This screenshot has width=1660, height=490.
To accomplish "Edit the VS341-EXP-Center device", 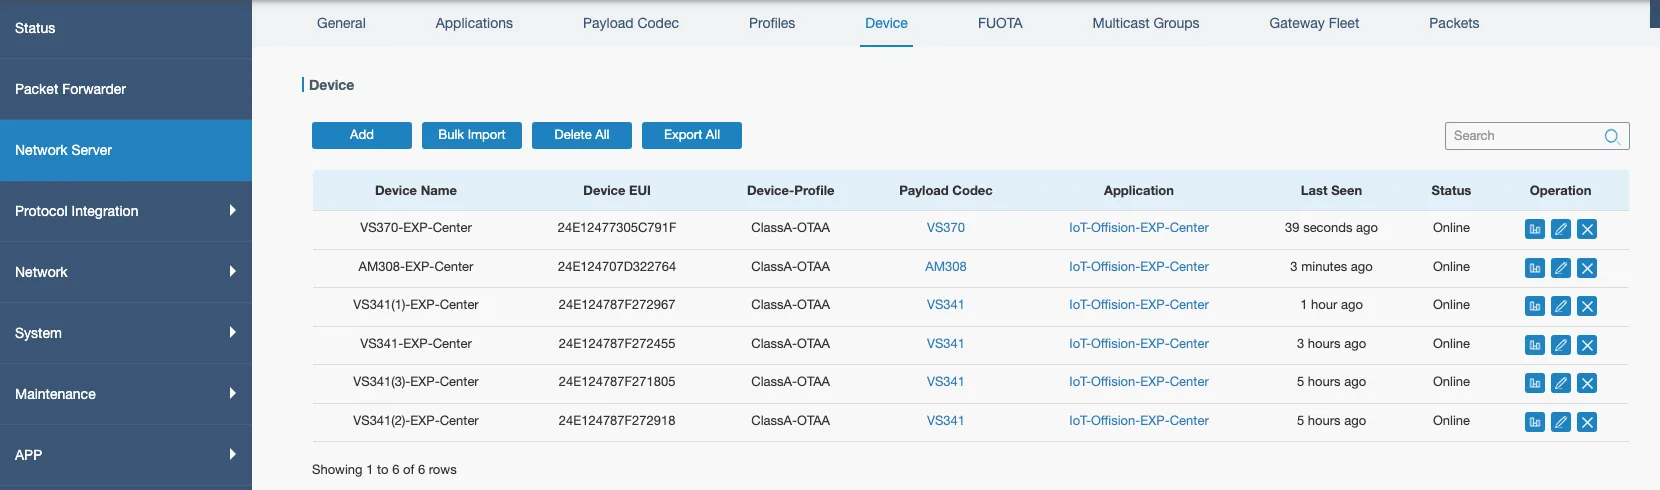I will (1560, 345).
